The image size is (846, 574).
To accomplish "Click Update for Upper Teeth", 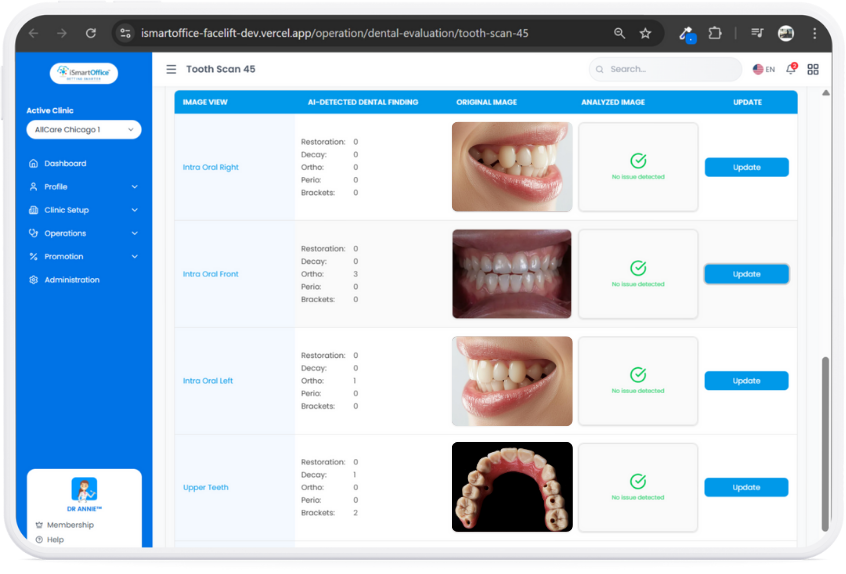I will (x=746, y=487).
